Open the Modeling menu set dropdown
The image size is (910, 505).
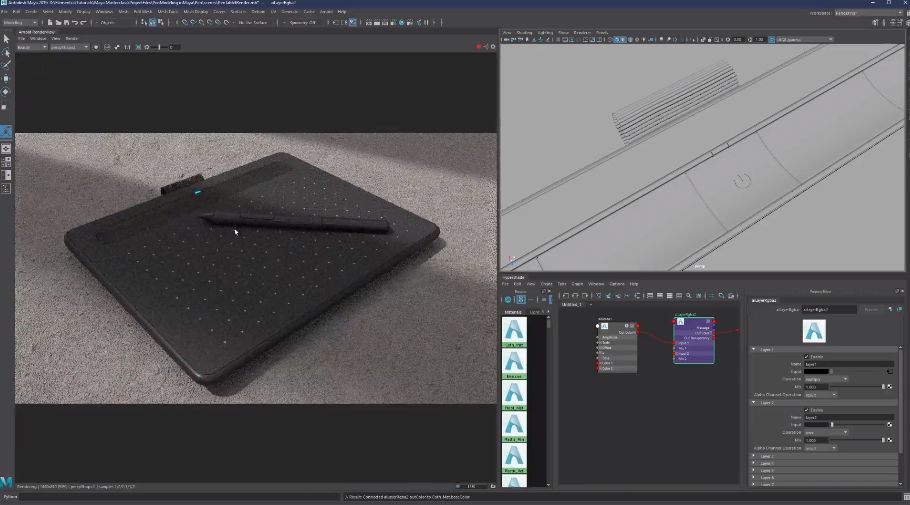click(20, 23)
